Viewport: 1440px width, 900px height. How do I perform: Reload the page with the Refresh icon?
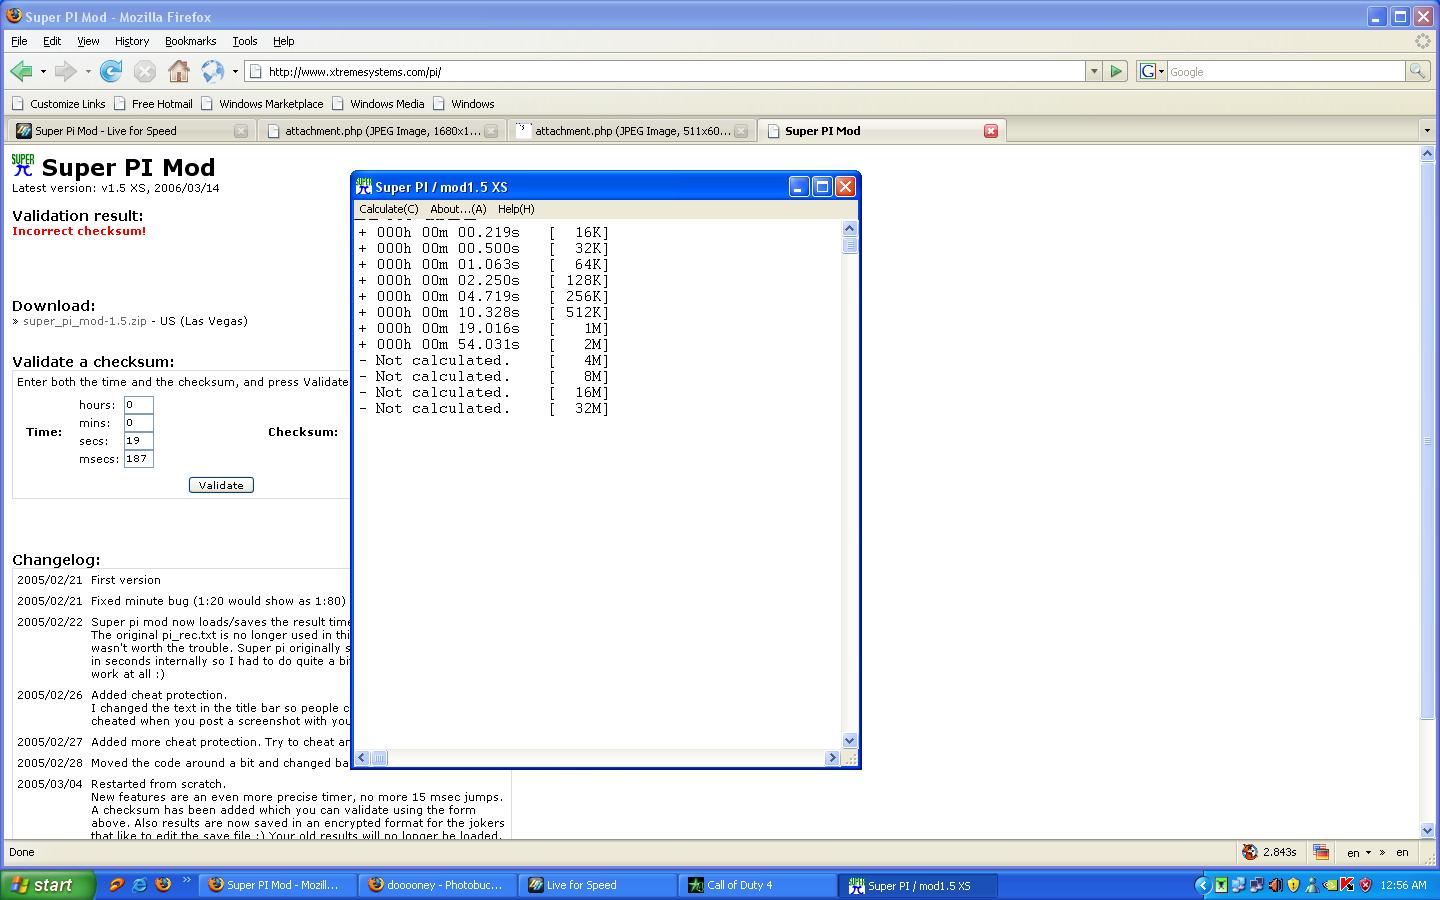coord(111,71)
